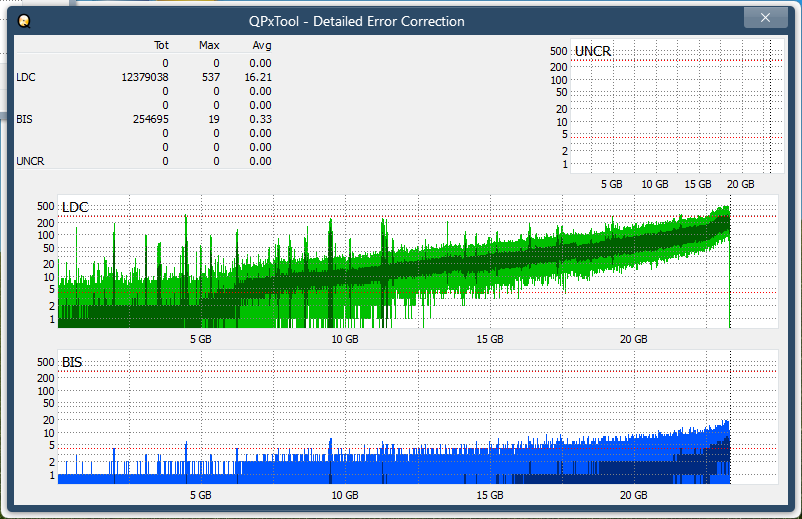
Task: Click the '15 GB' label under the BIS chart
Action: point(490,495)
